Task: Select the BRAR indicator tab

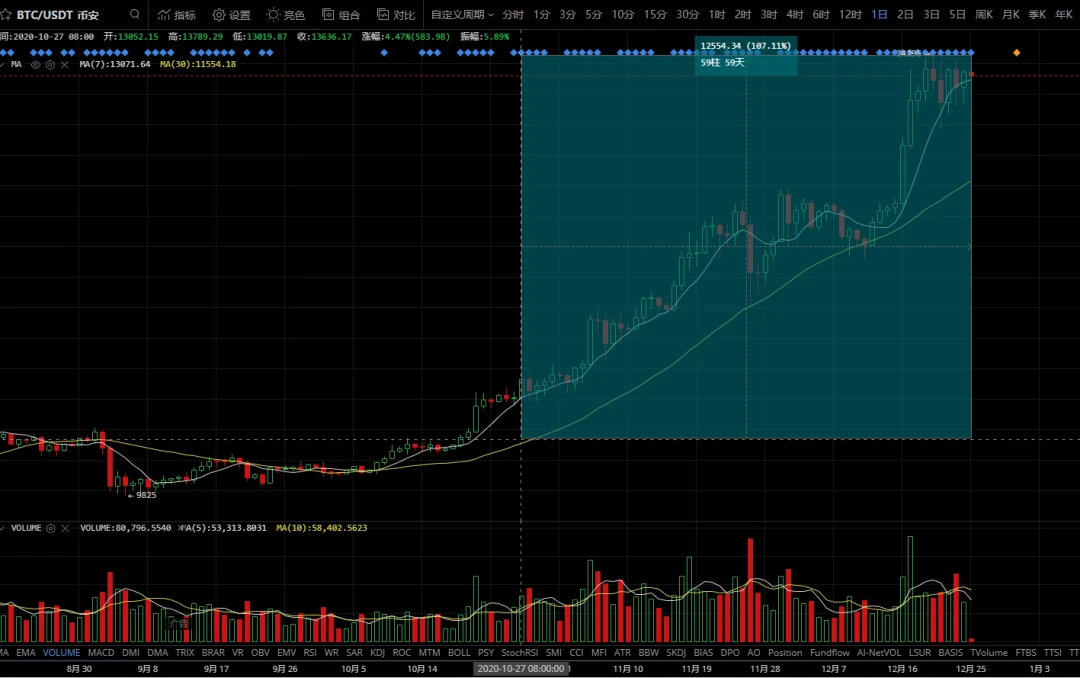Action: (213, 653)
